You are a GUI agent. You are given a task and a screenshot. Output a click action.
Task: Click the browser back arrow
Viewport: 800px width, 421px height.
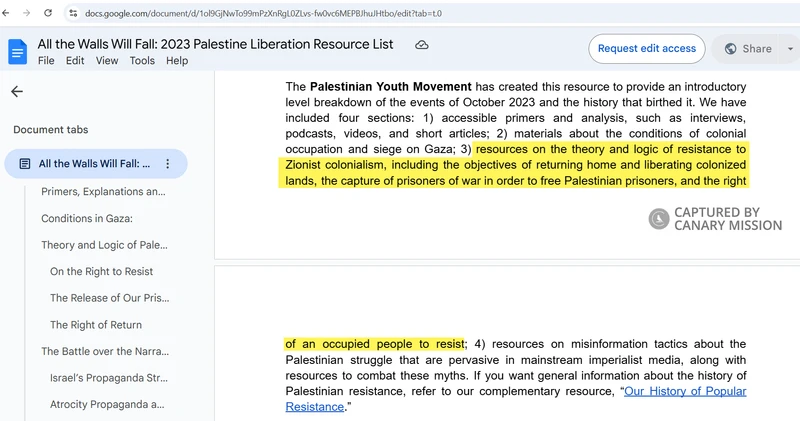[x=6, y=13]
